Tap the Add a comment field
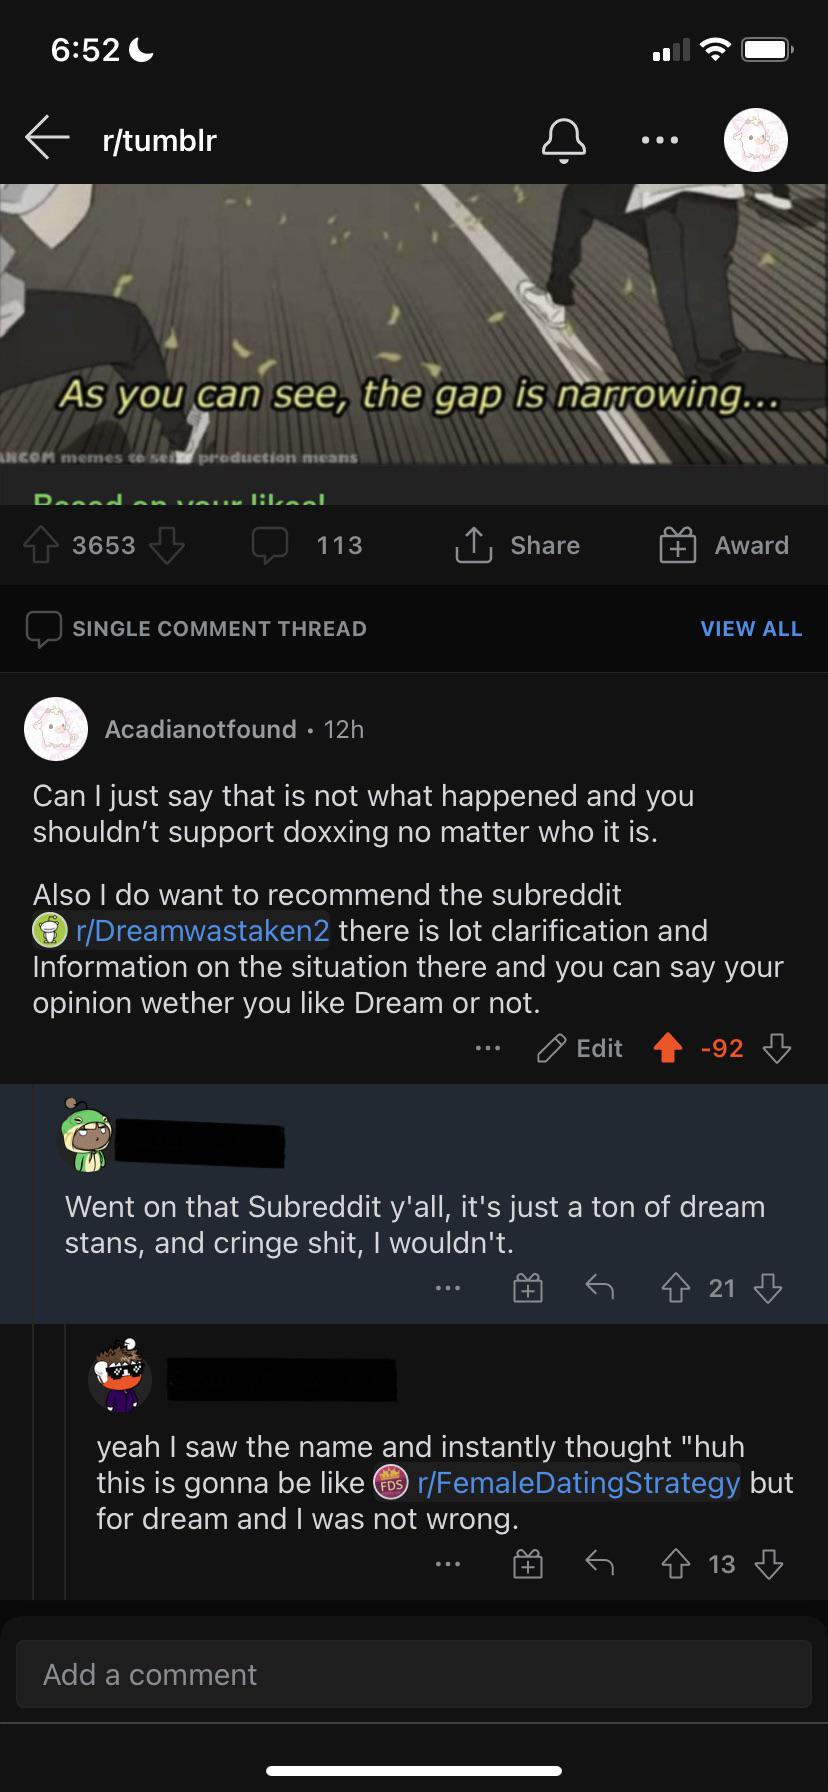Screen dimensions: 828x1792 click(413, 1674)
